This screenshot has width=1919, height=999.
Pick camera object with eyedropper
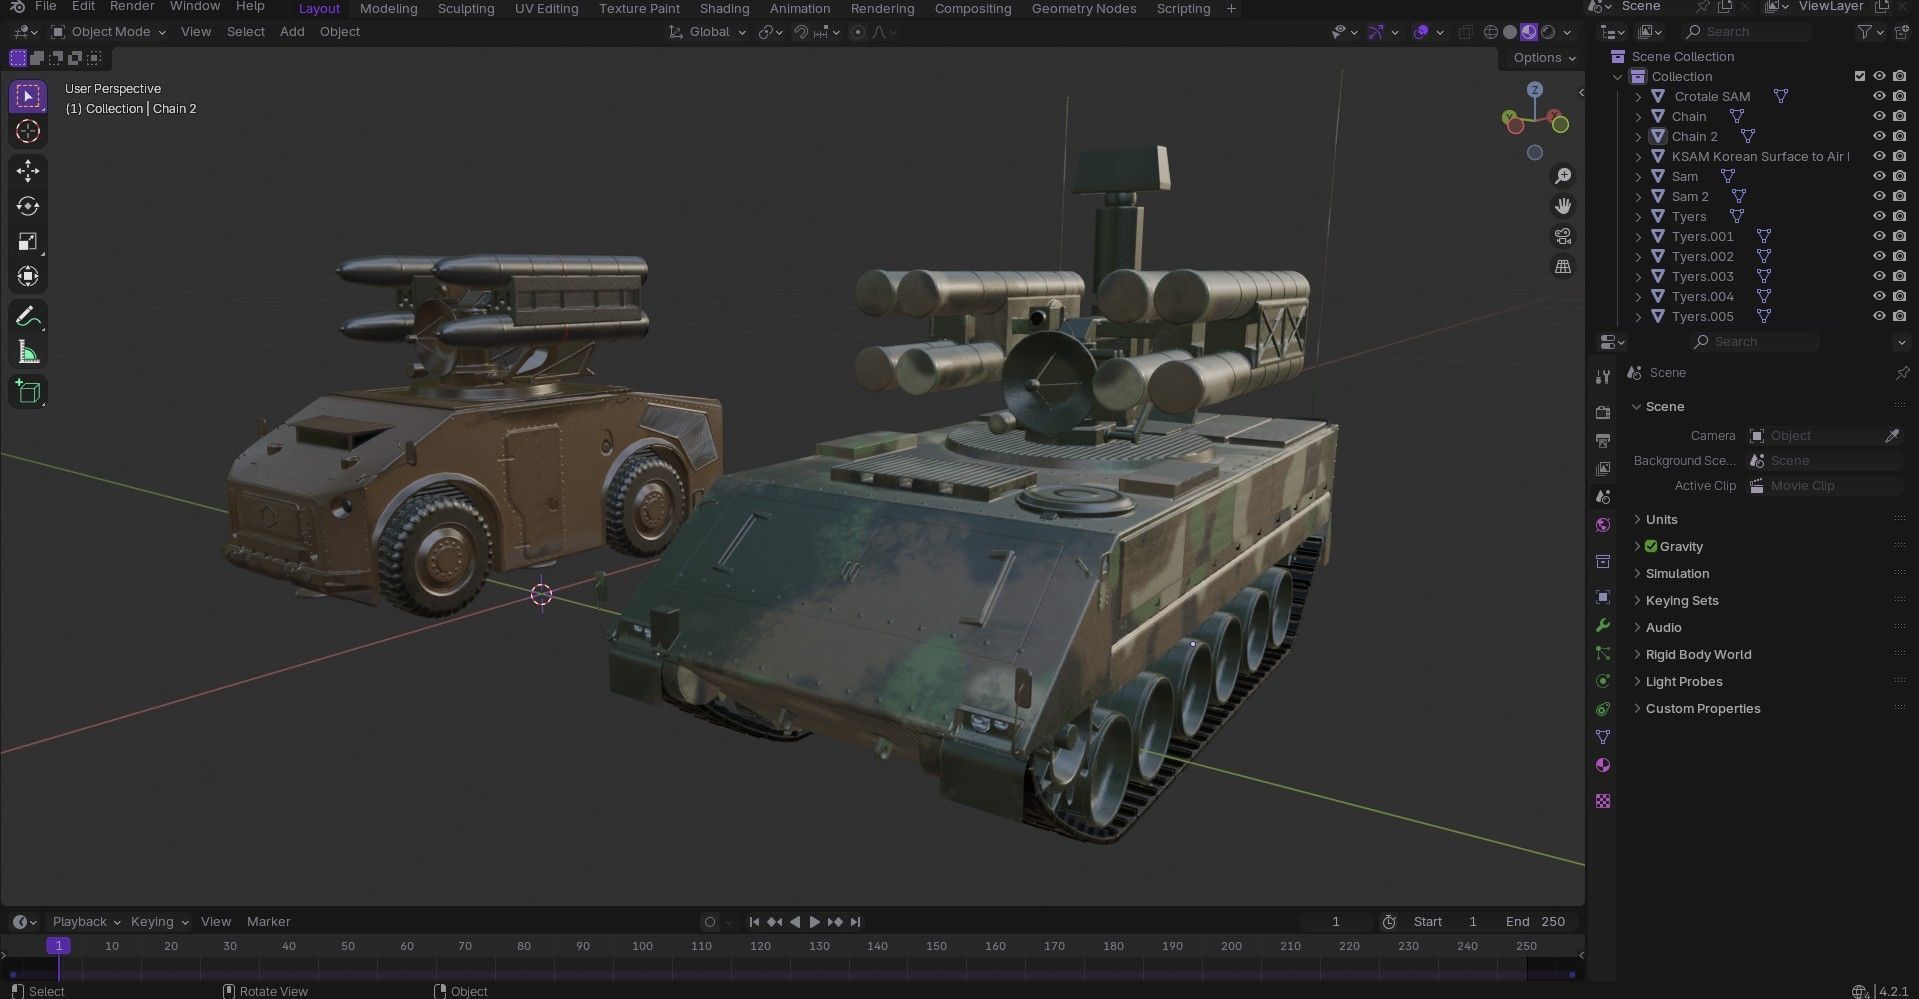click(1891, 436)
